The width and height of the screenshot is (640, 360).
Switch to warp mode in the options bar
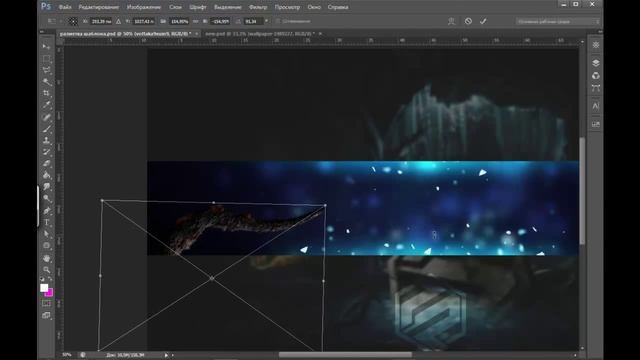pyautogui.click(x=451, y=21)
